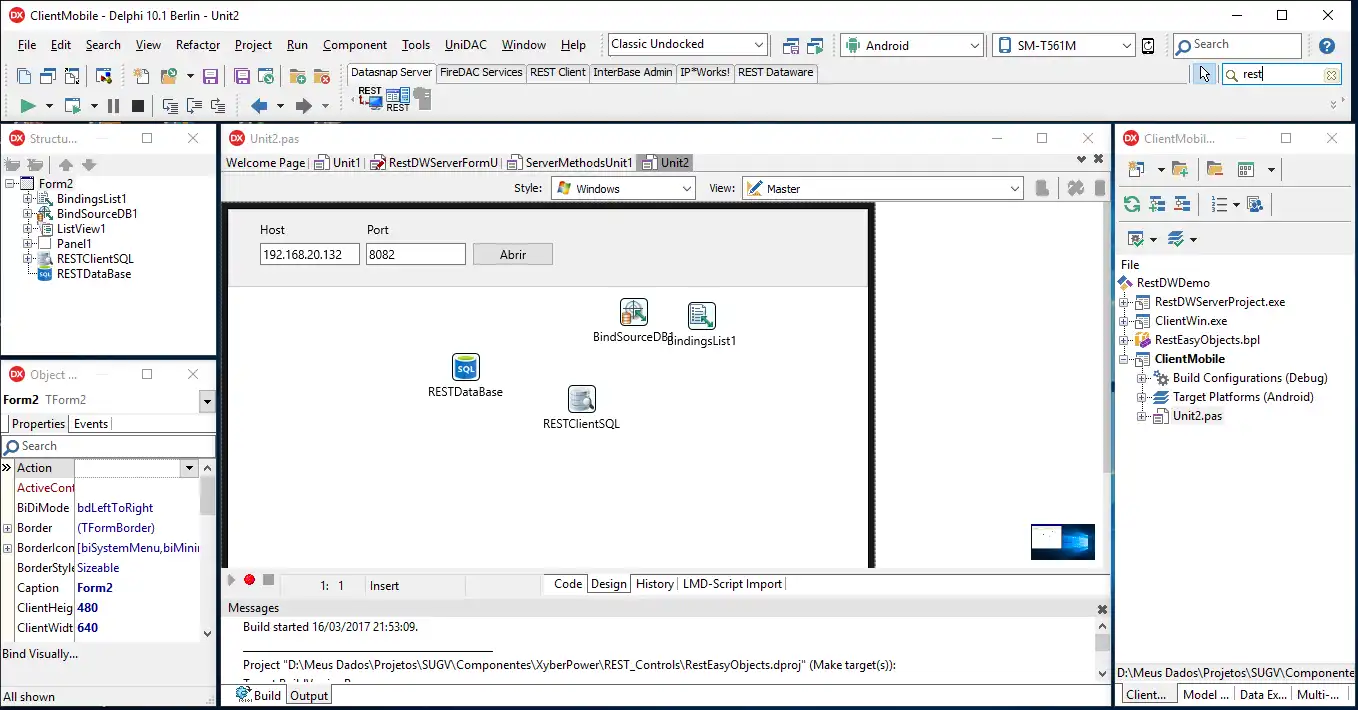Select the BindSourceDB1 component on form

633,312
